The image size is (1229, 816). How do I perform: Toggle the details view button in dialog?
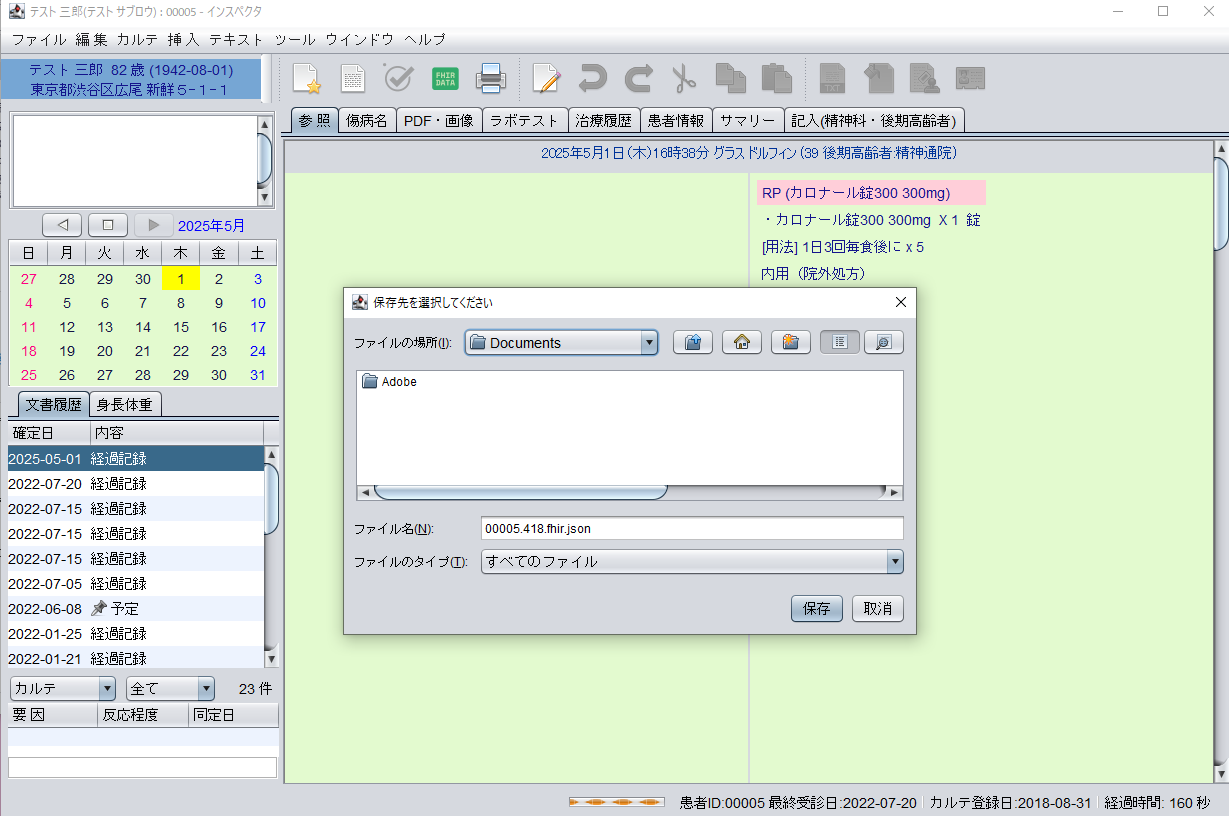[883, 342]
